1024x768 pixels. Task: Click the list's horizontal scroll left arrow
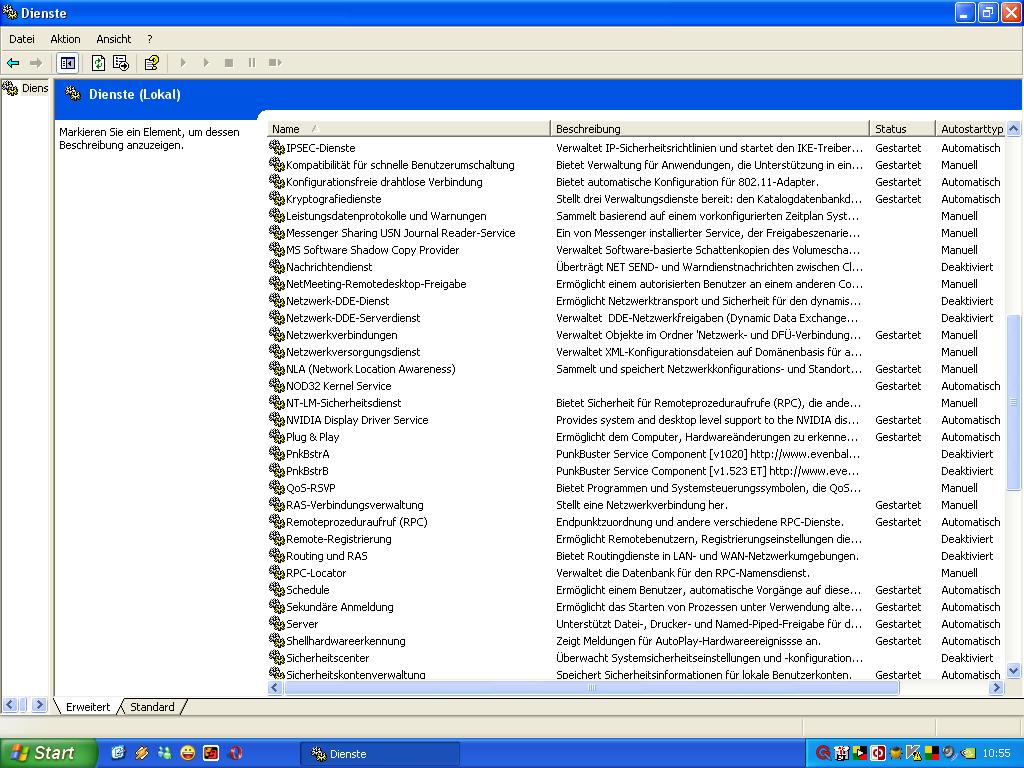(275, 687)
